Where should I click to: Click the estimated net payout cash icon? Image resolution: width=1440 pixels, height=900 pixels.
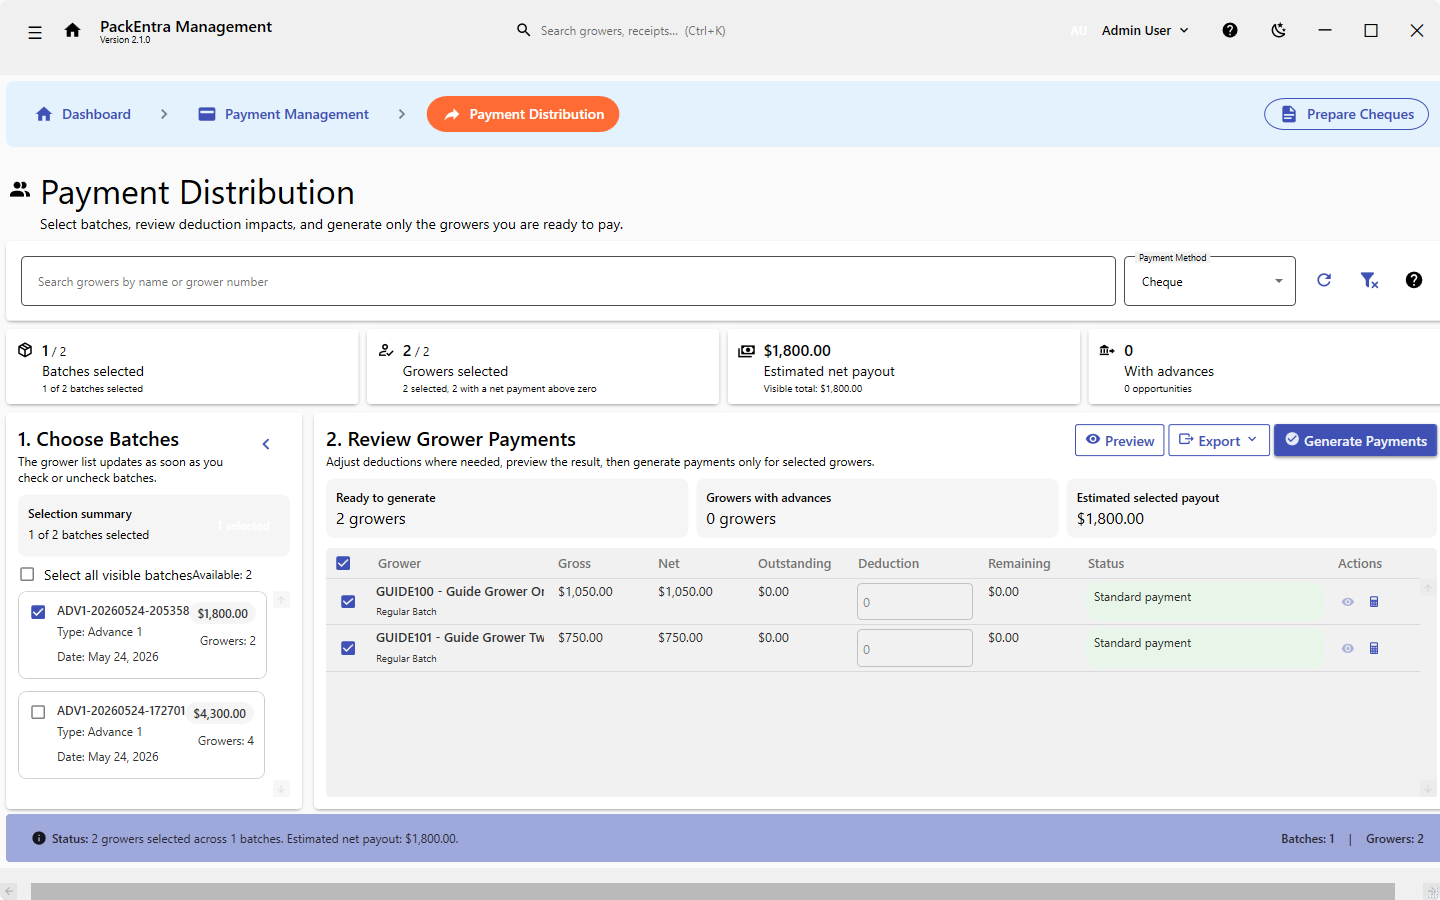(746, 351)
